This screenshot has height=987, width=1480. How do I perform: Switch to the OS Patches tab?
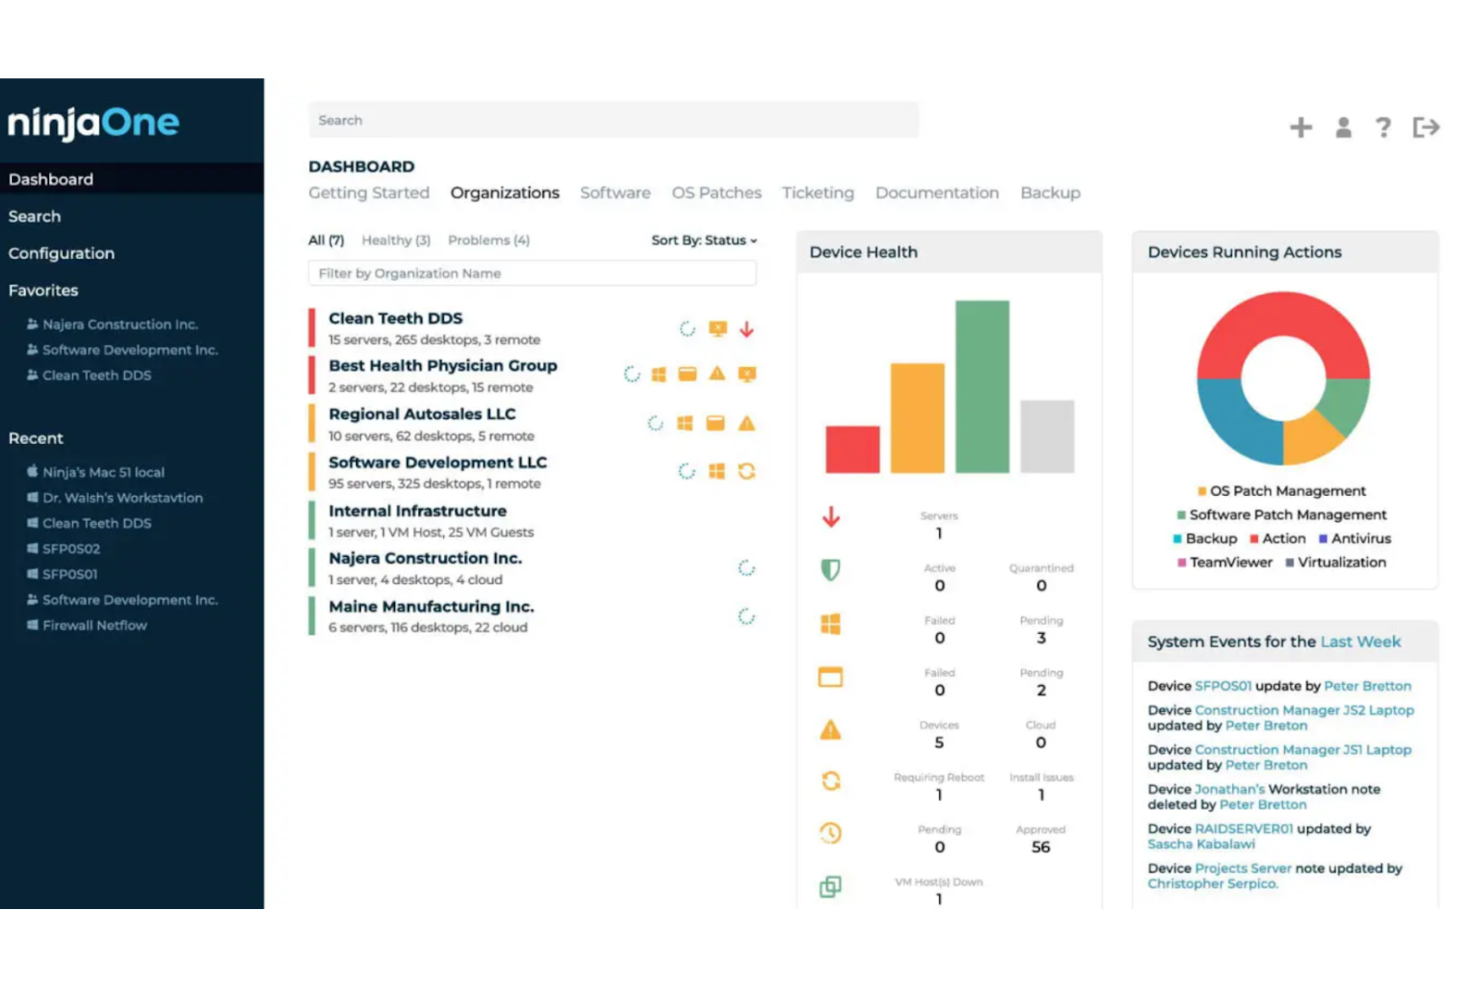716,193
